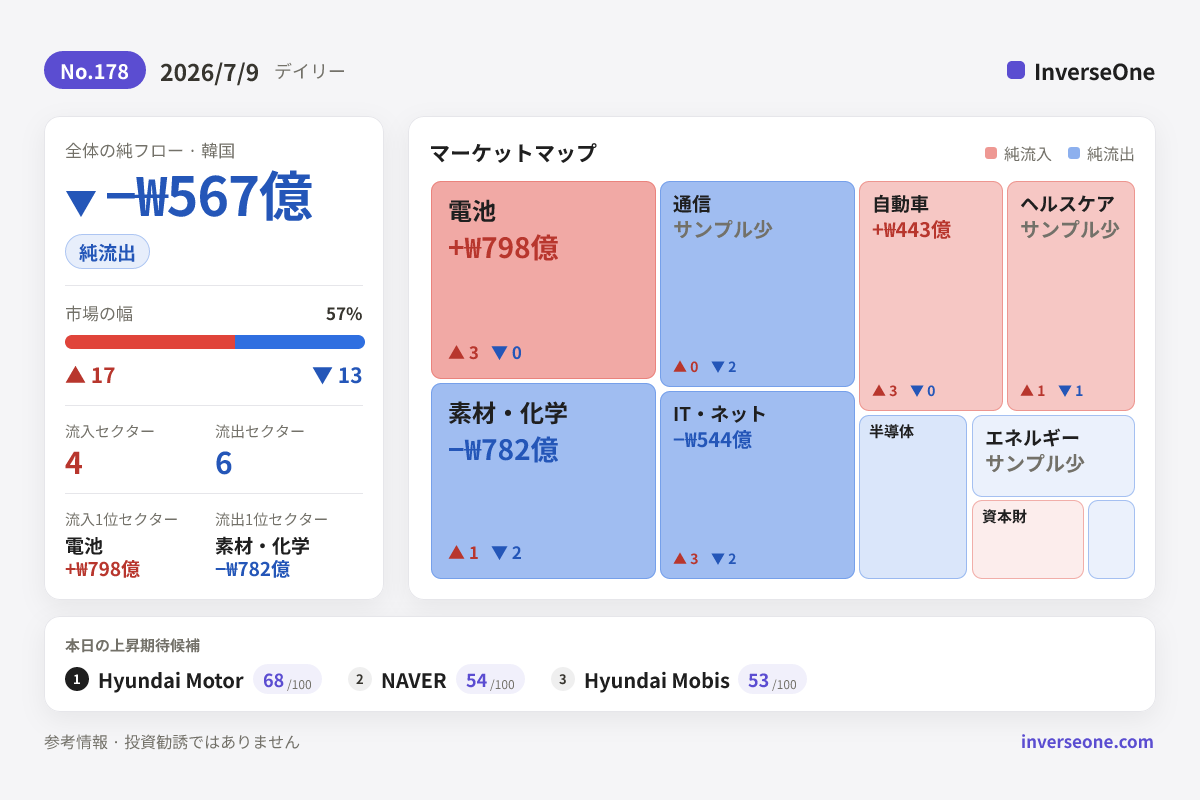Viewport: 1200px width, 800px height.
Task: Open the inverseone.com link
Action: click(x=1087, y=741)
